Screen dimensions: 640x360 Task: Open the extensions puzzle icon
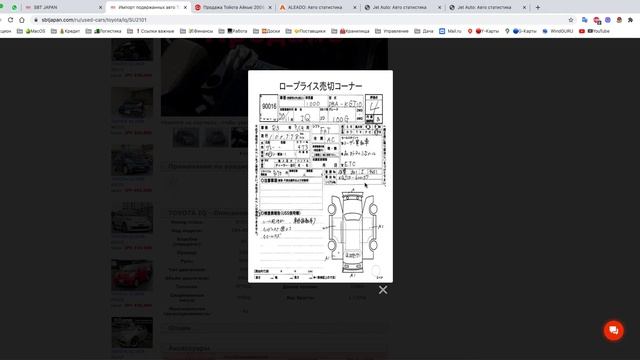click(630, 20)
